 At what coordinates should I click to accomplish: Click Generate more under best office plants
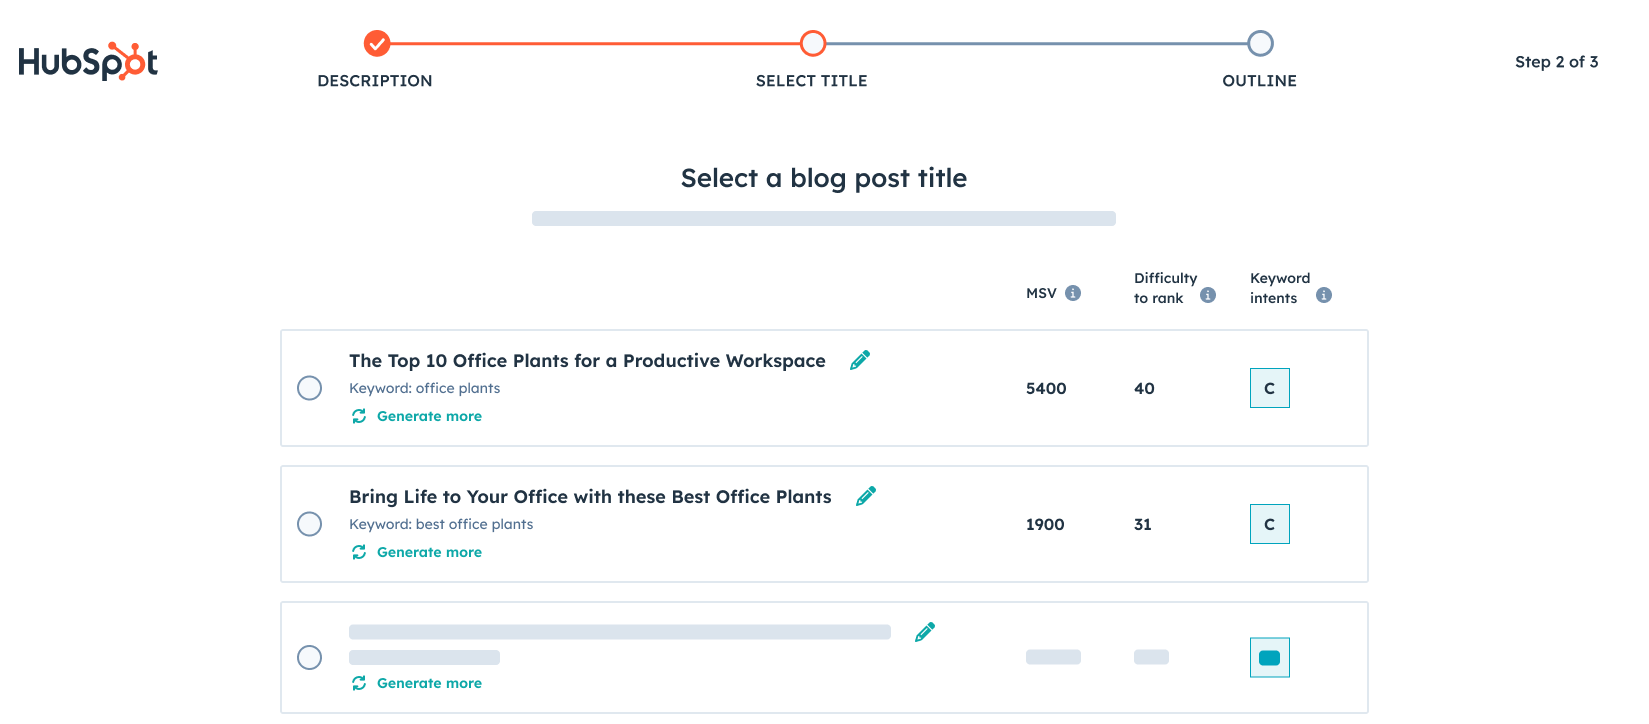pos(429,552)
